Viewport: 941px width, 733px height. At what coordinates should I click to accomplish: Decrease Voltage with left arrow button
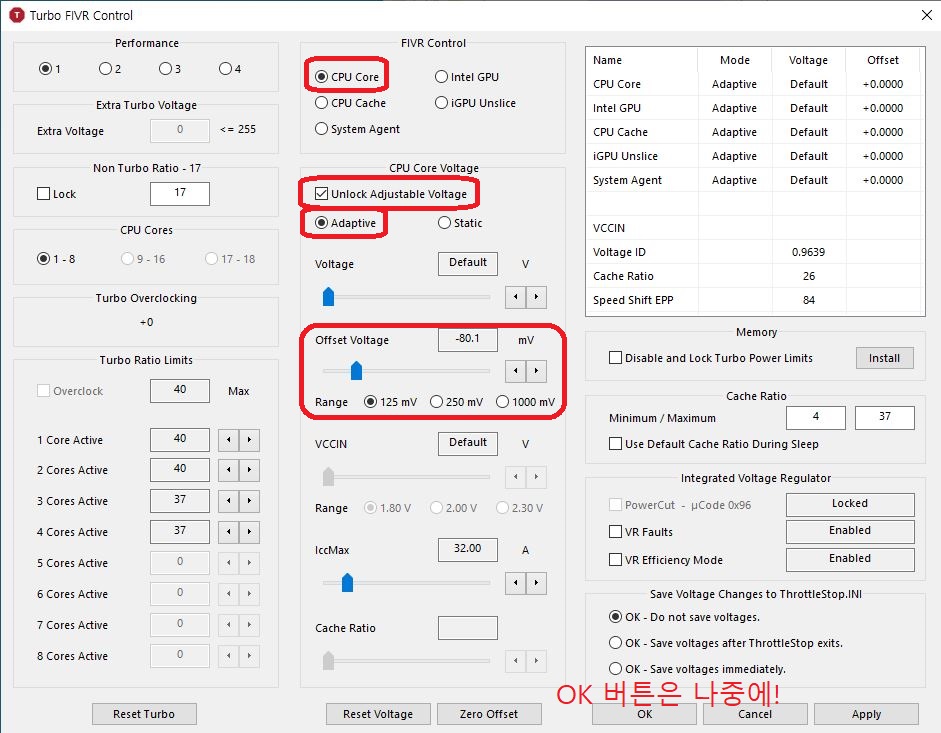516,297
